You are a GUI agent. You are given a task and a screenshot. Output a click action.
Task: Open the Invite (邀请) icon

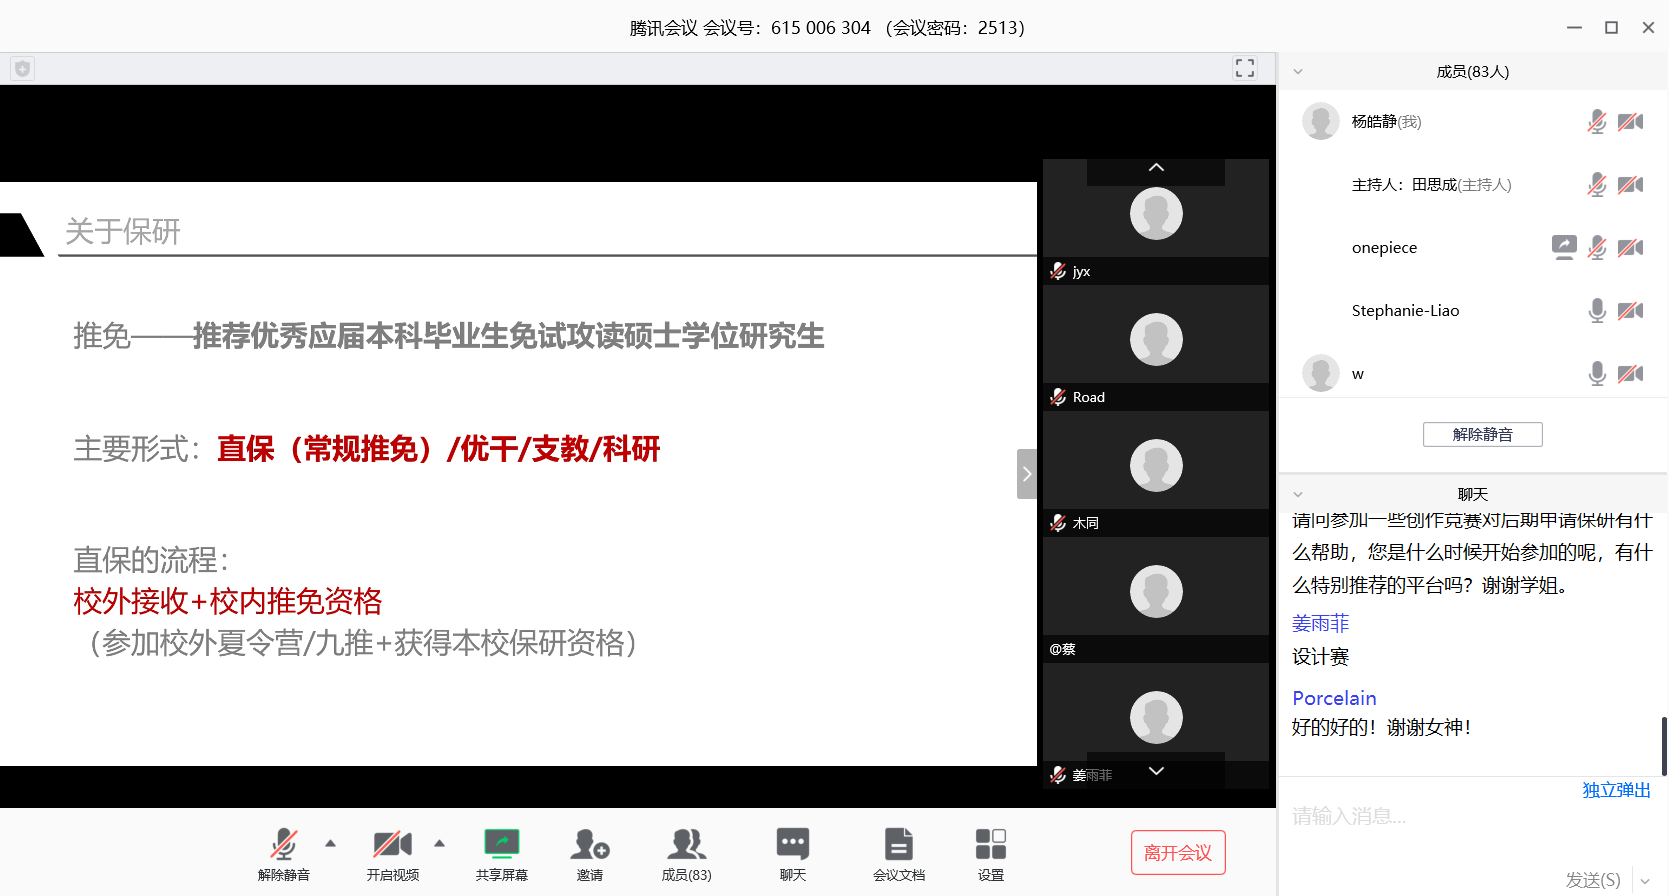point(589,845)
